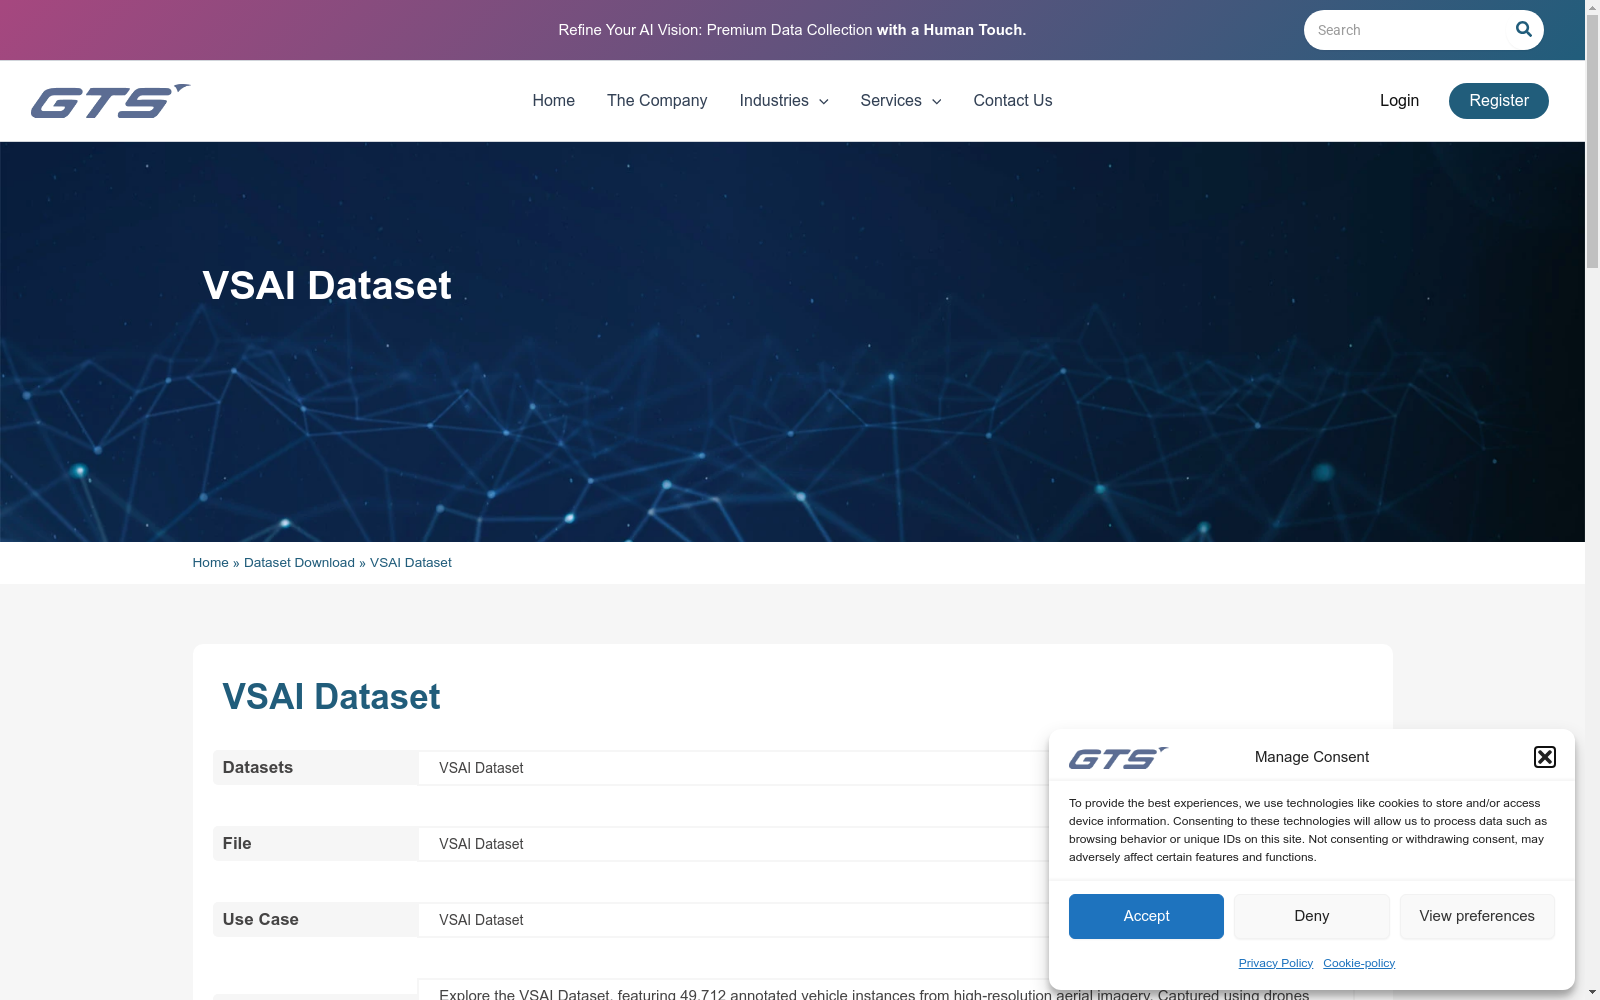Click the scrollbar down arrow
This screenshot has width=1600, height=1000.
[1592, 992]
